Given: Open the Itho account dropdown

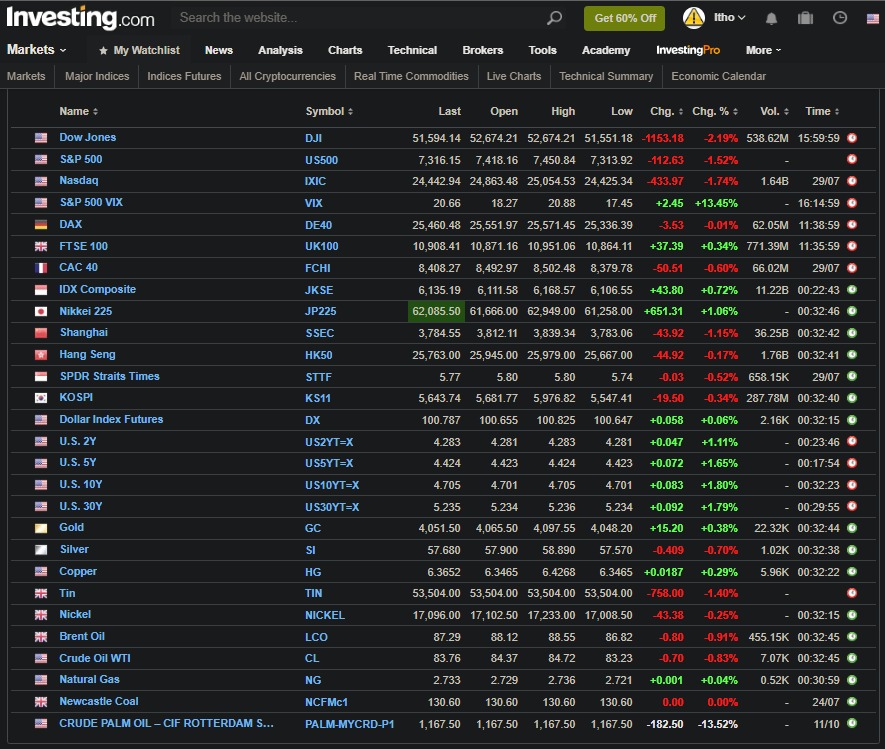Looking at the screenshot, I should [x=730, y=17].
